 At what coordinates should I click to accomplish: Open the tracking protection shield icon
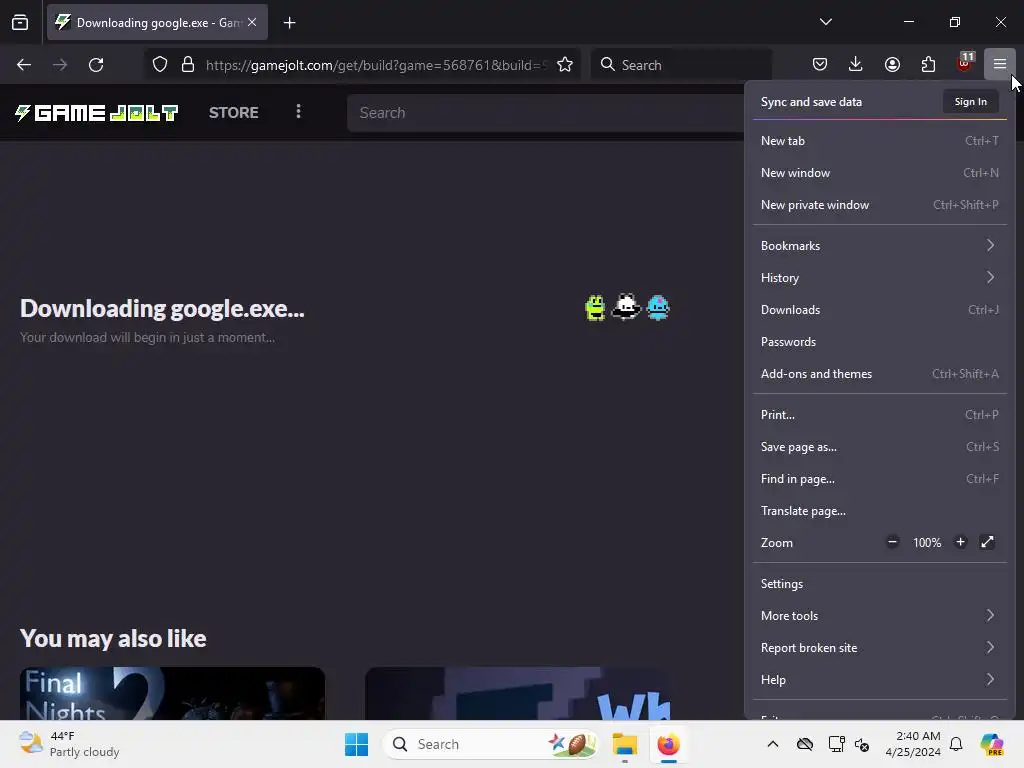(x=160, y=64)
